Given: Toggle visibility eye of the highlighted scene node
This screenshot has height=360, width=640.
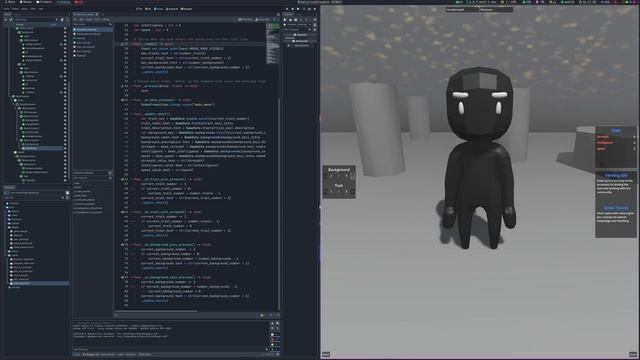Looking at the screenshot, I should click(x=65, y=148).
